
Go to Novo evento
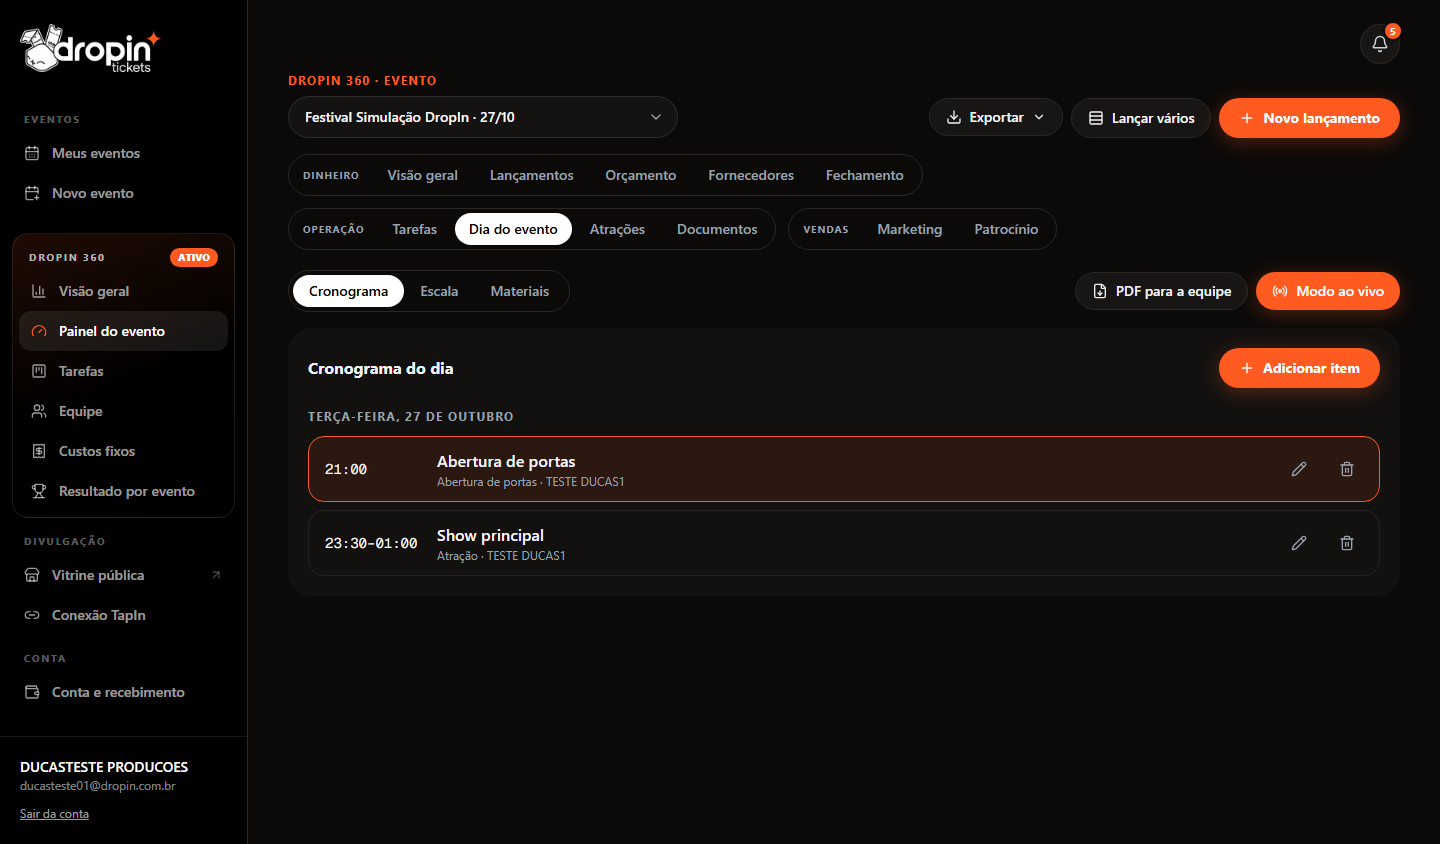click(124, 193)
